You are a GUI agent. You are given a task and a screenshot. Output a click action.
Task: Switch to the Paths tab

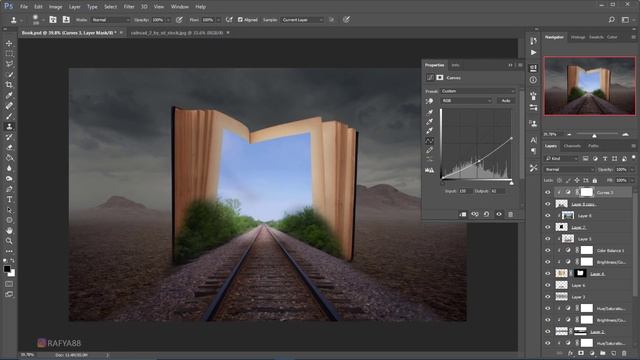593,146
